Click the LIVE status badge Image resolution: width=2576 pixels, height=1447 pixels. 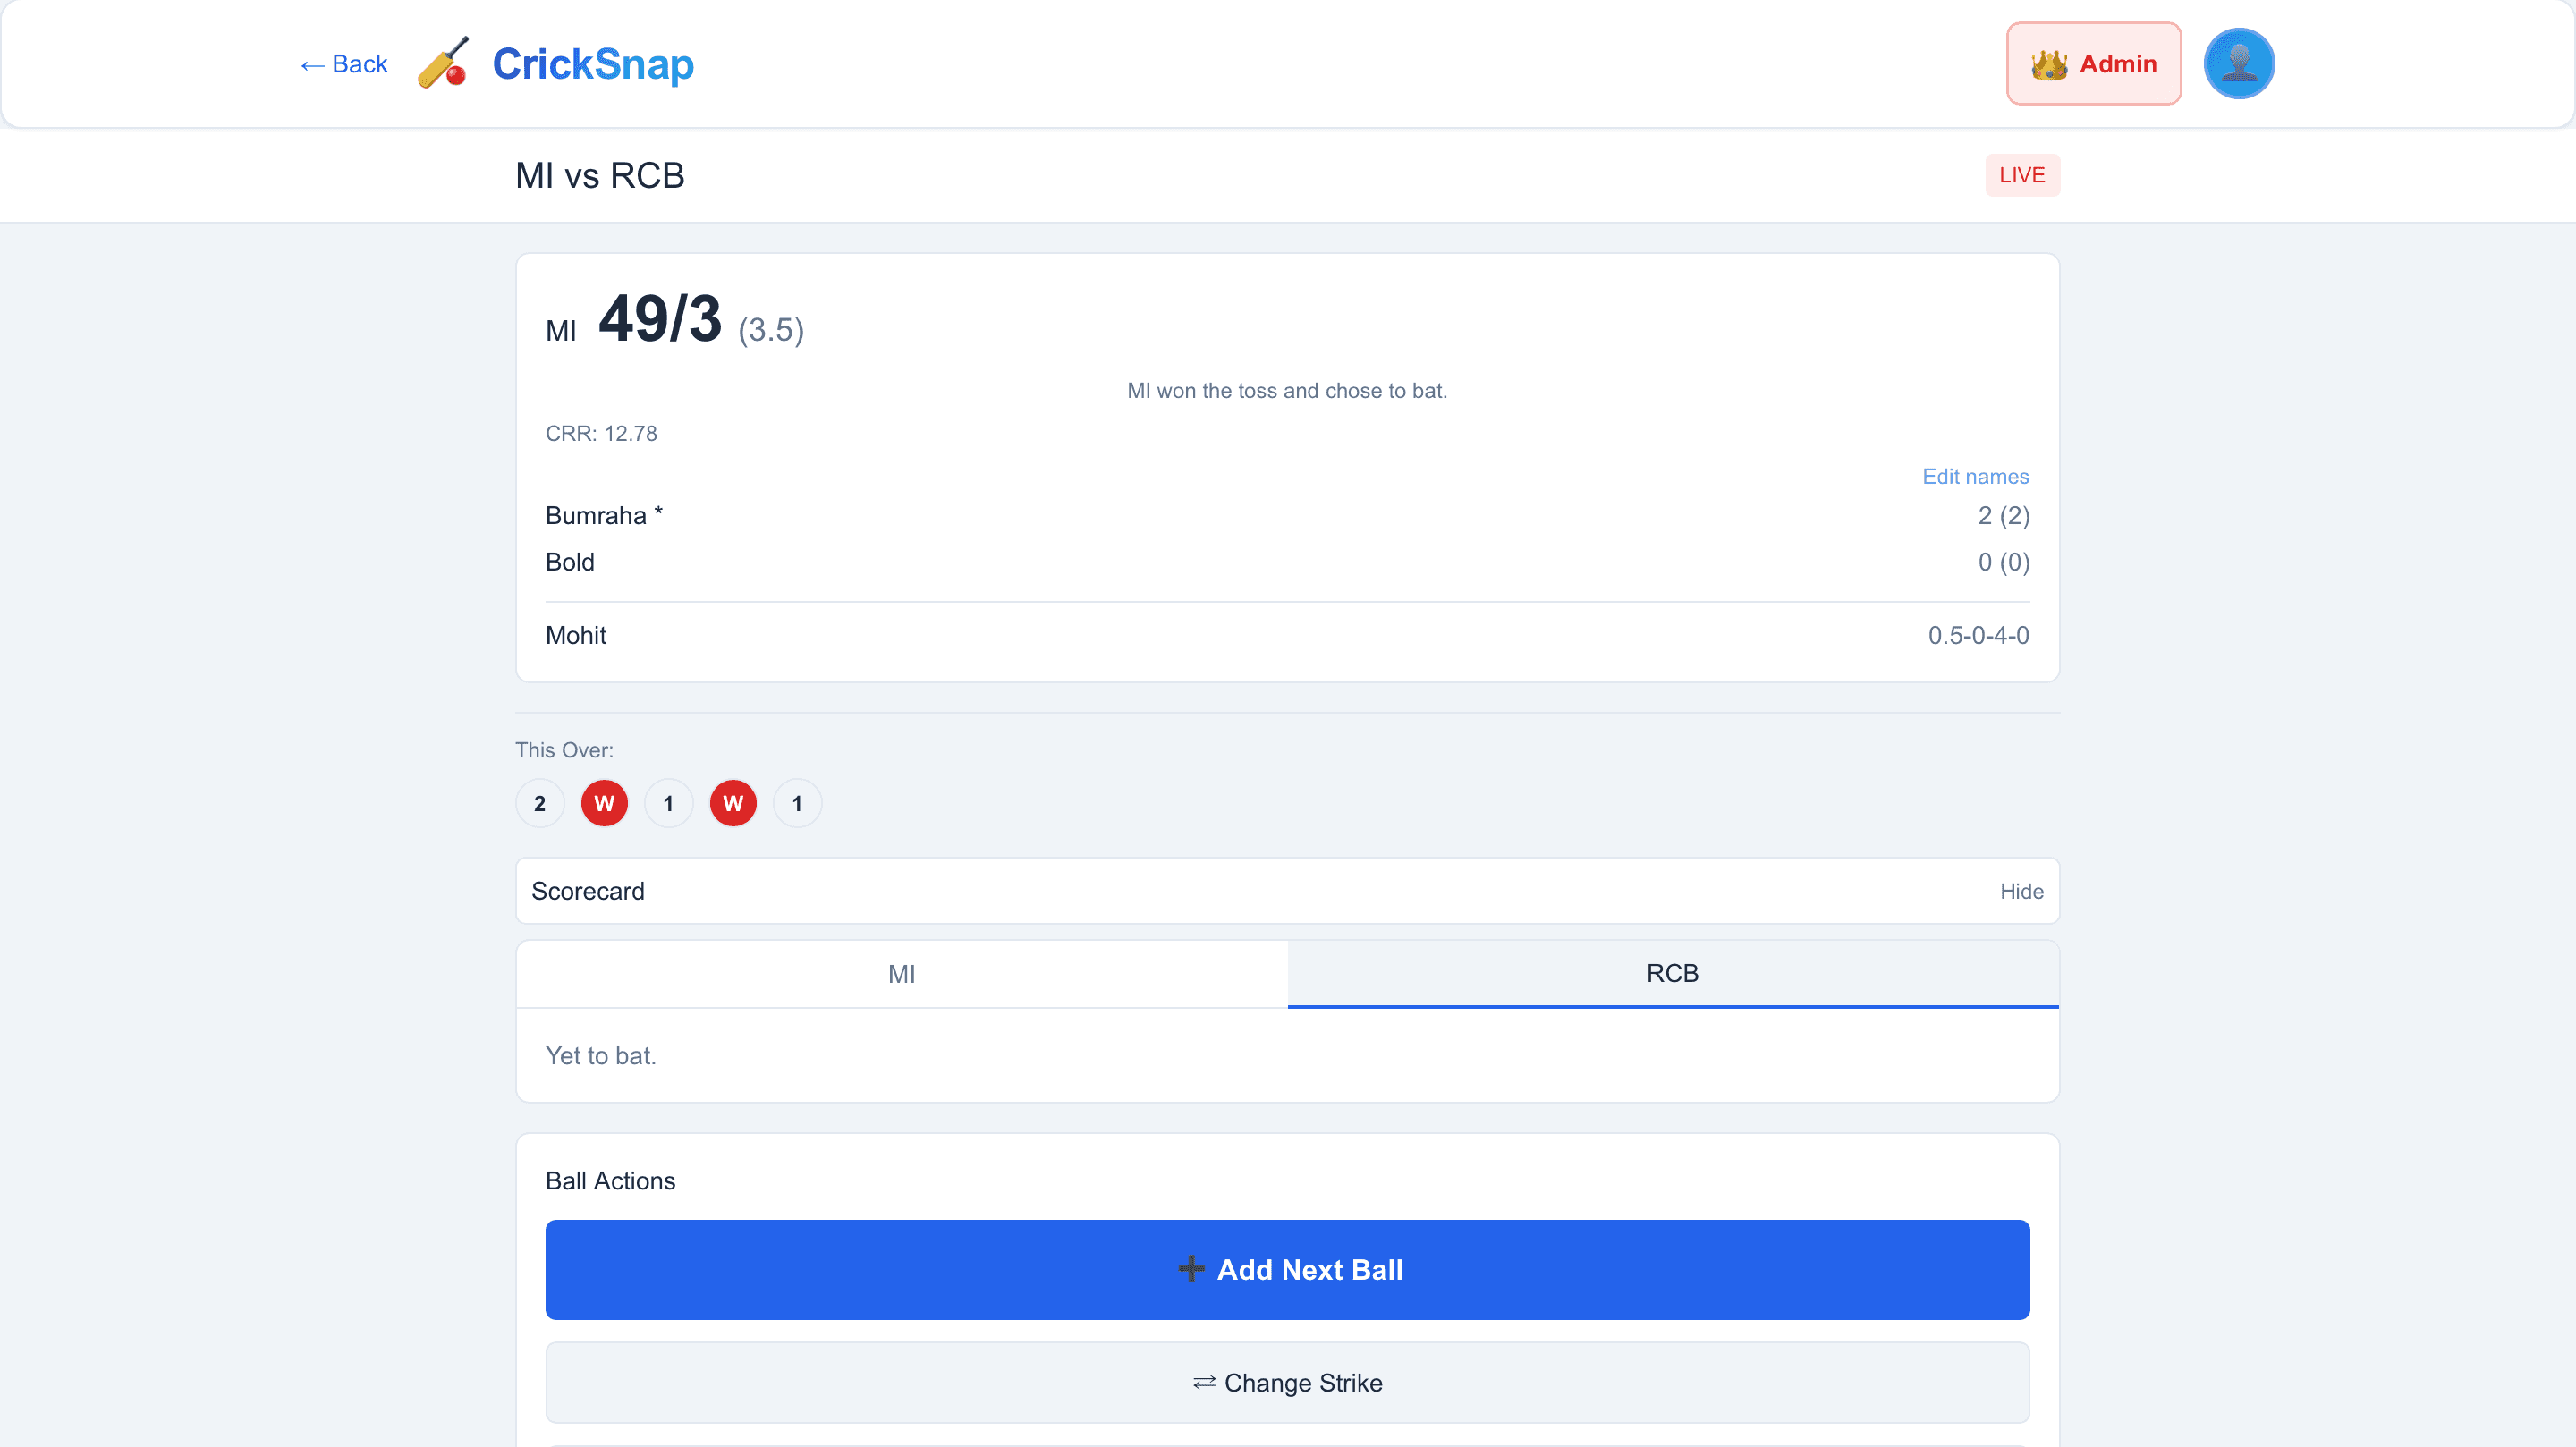(2022, 175)
